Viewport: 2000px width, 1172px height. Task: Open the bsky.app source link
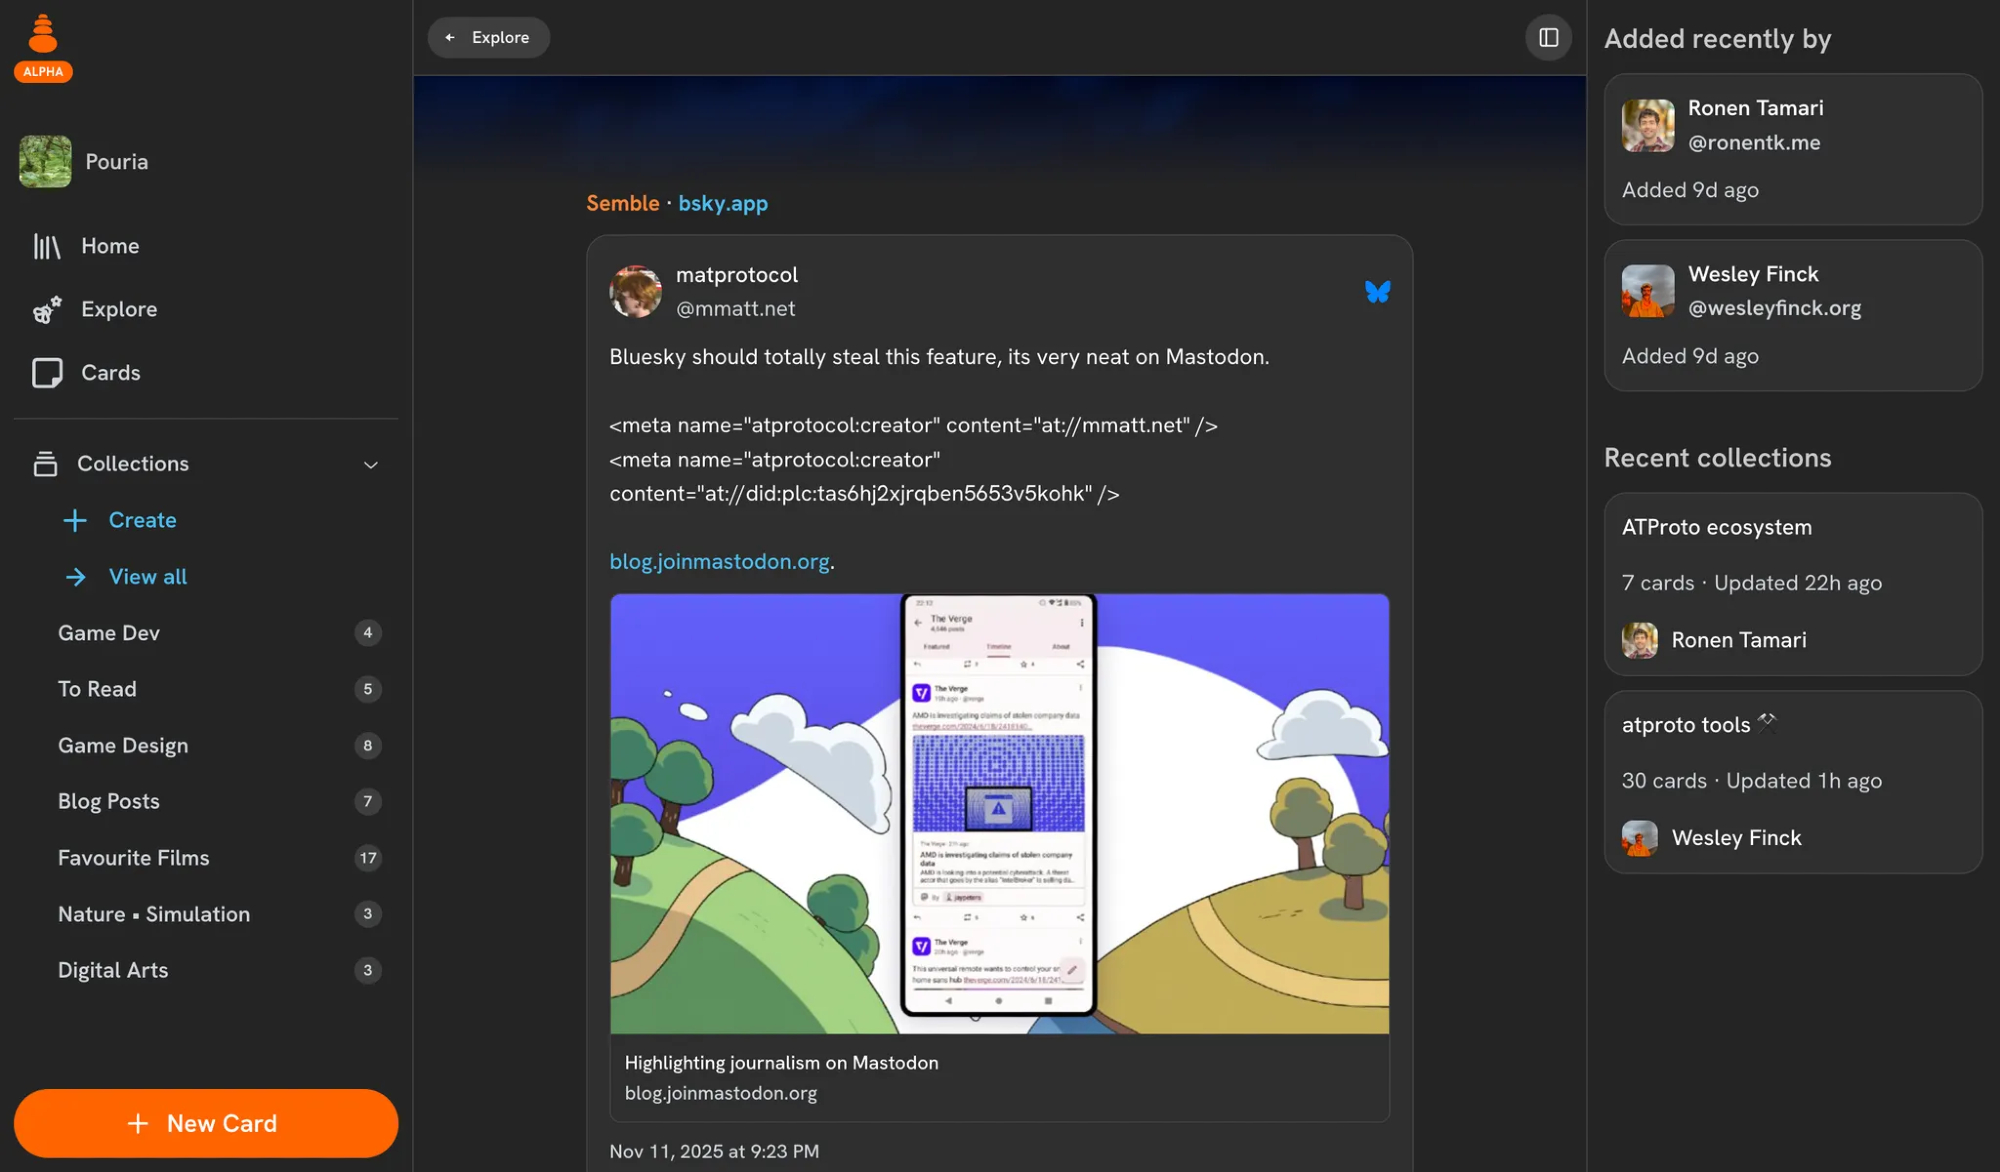coord(722,203)
